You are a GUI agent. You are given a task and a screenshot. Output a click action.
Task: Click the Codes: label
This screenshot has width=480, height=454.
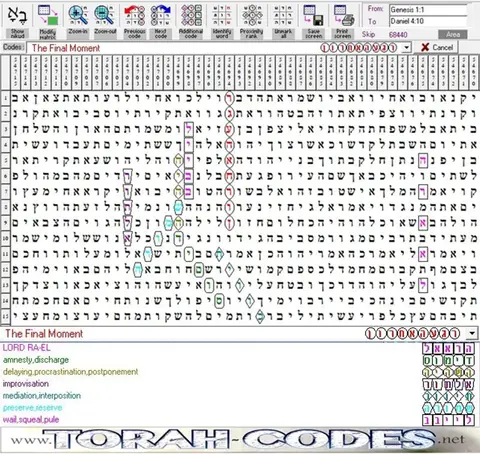(14, 47)
